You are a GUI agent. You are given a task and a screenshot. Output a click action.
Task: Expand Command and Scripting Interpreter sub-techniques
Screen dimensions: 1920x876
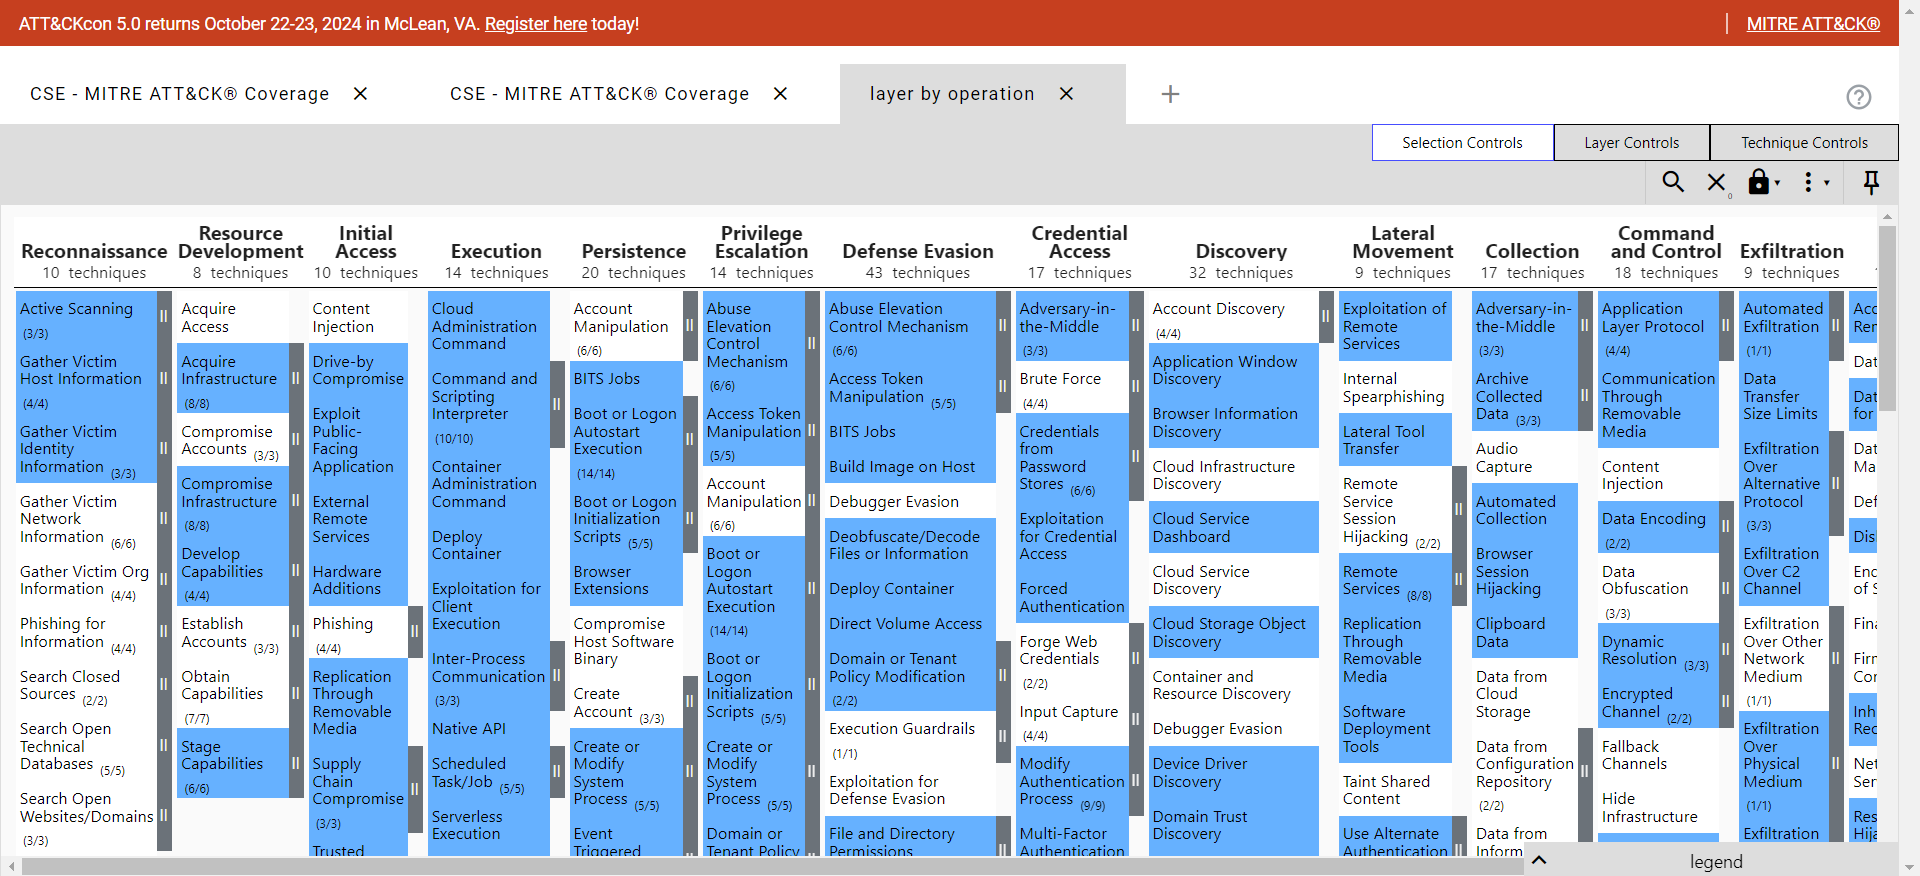tap(557, 404)
